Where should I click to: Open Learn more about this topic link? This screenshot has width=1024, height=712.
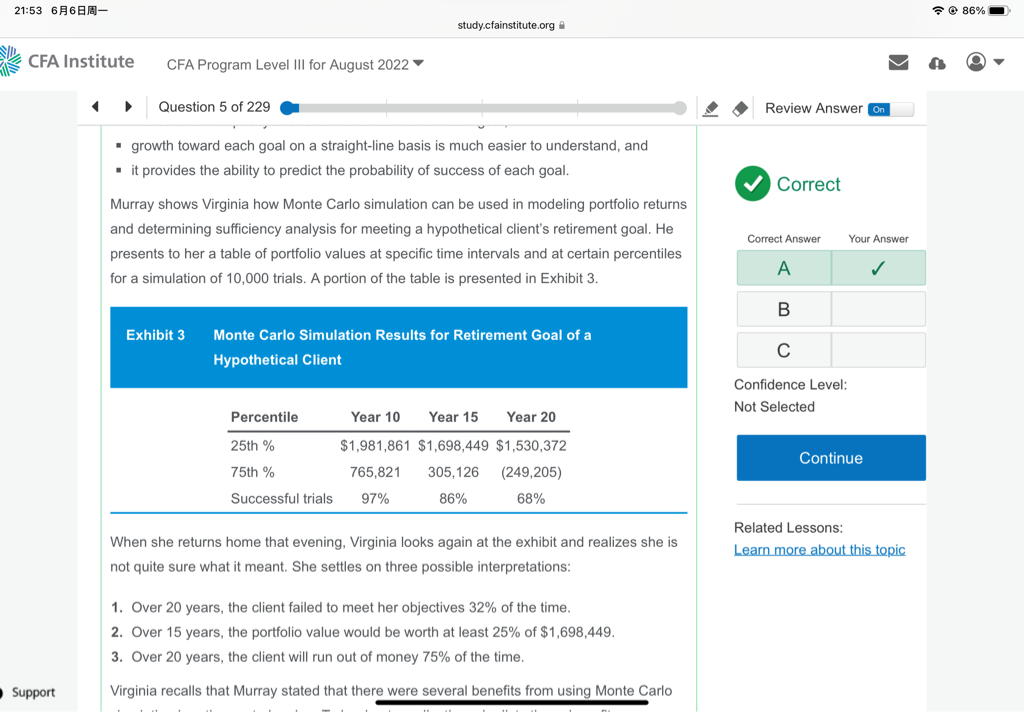click(819, 550)
